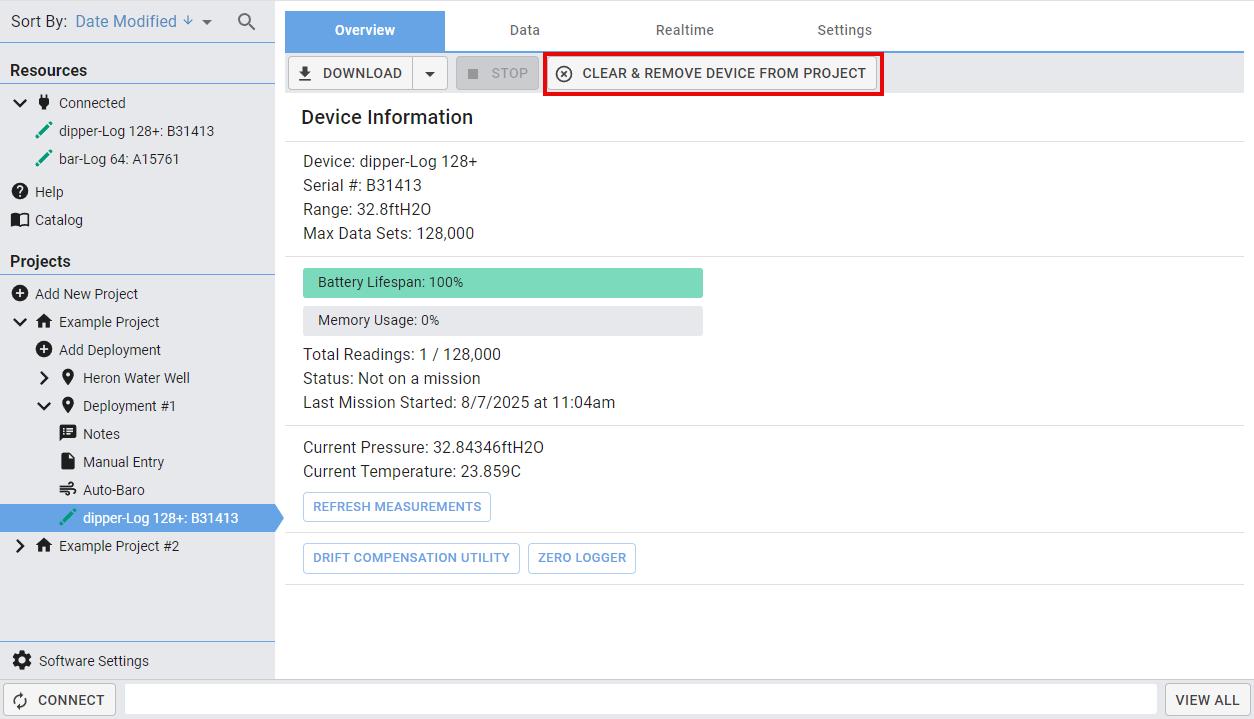This screenshot has width=1254, height=719.
Task: Click the search magnifier icon in sidebar
Action: pos(246,21)
